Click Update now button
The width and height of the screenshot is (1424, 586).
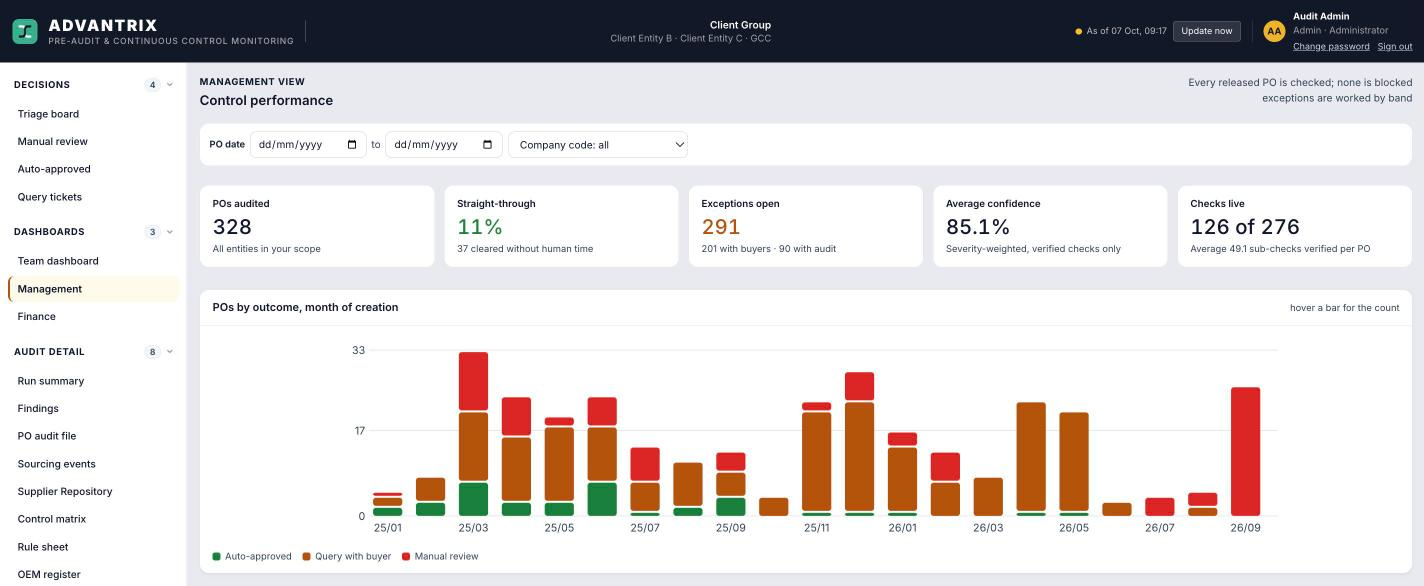1207,31
